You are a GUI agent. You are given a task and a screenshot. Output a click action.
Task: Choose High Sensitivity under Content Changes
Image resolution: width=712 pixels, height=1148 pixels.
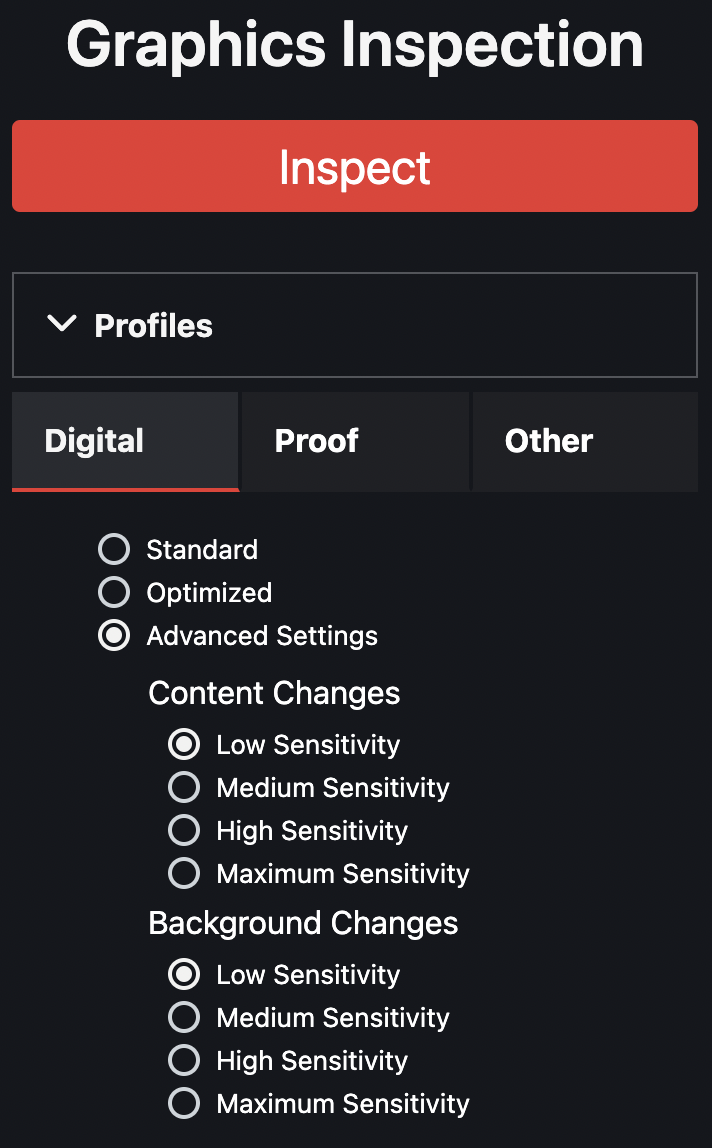[x=184, y=830]
